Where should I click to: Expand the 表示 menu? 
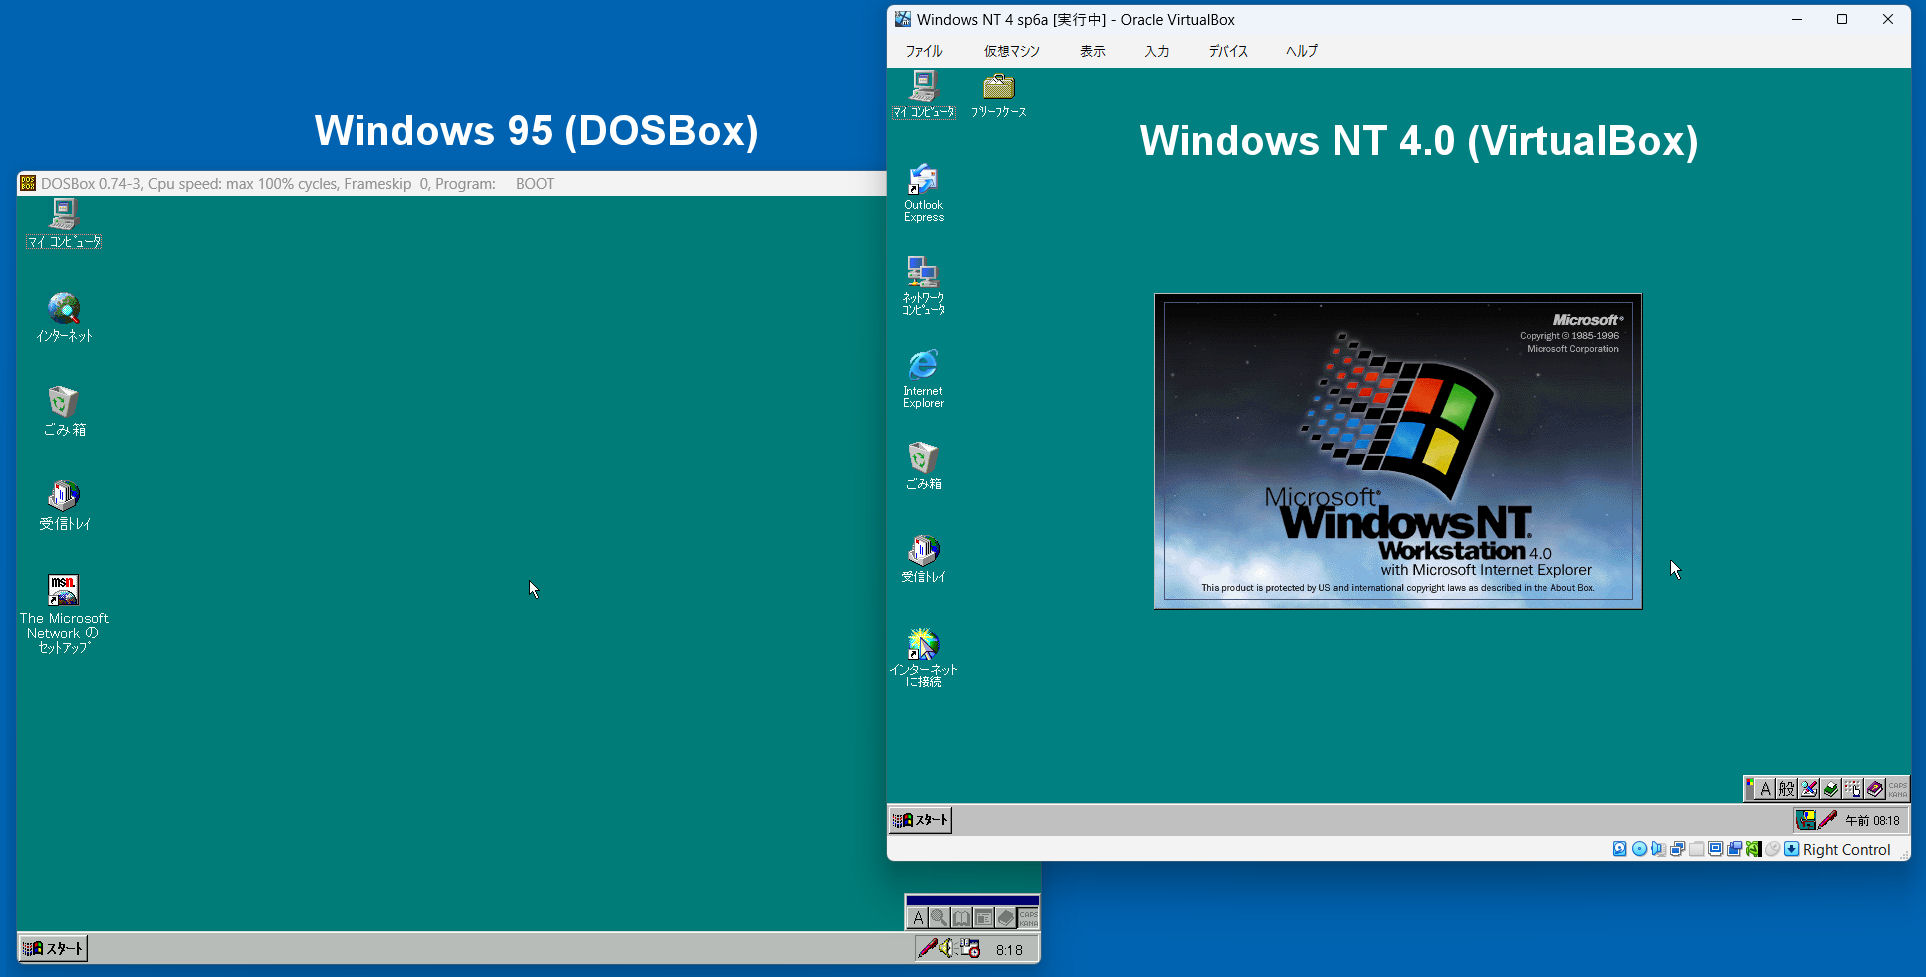click(x=1092, y=51)
